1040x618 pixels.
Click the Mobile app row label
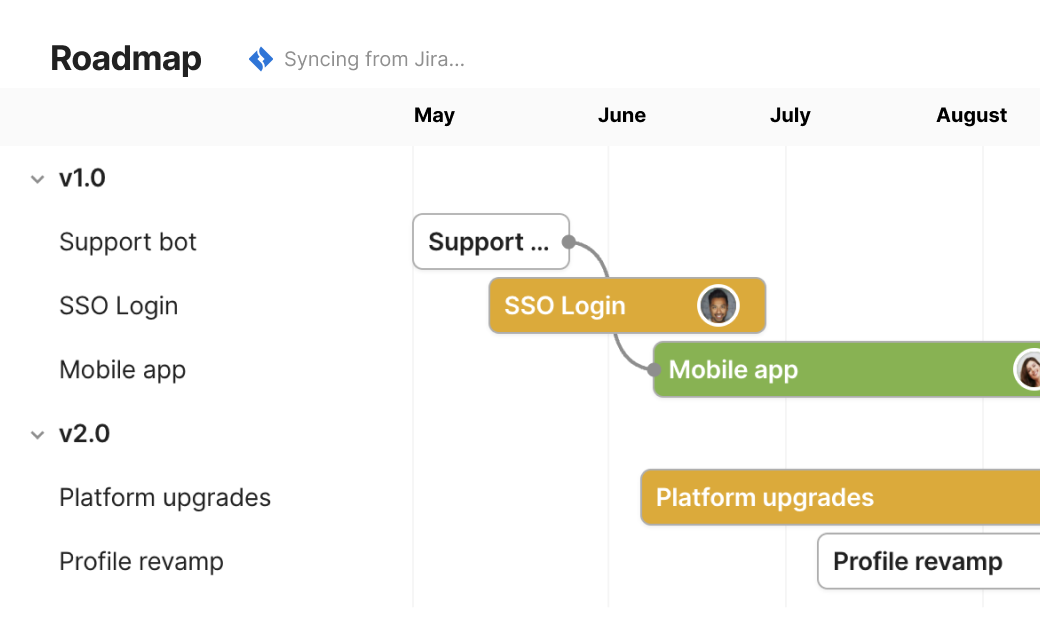(122, 369)
